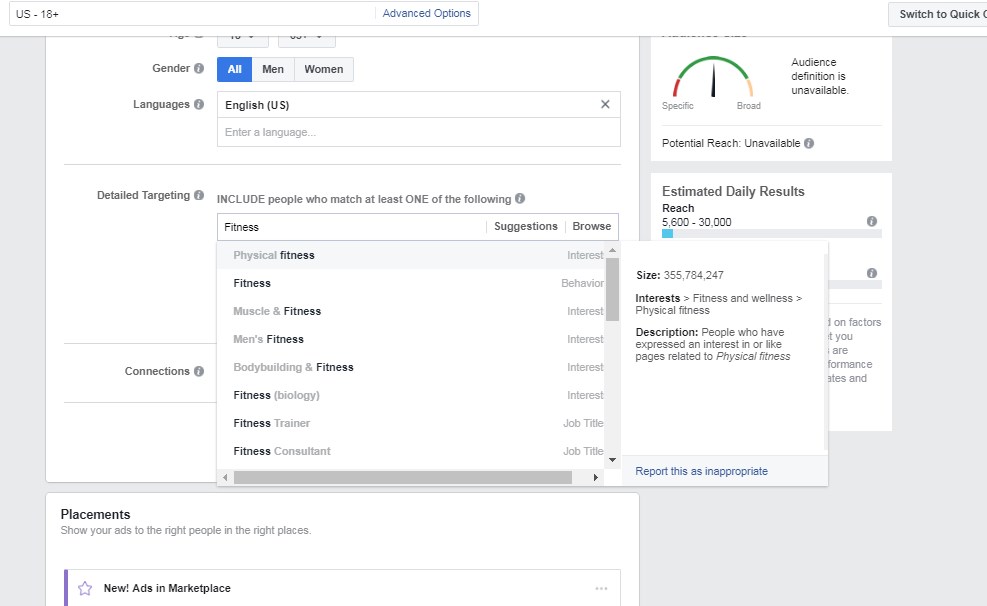Click the info icon next to Gender
987x606 pixels.
coord(199,69)
